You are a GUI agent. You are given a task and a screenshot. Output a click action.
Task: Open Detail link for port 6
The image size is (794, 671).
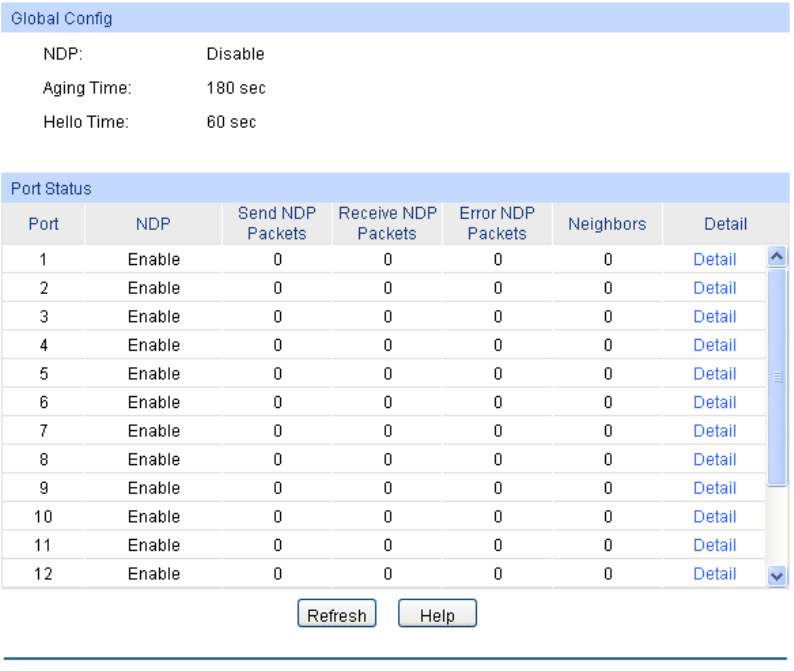point(714,402)
